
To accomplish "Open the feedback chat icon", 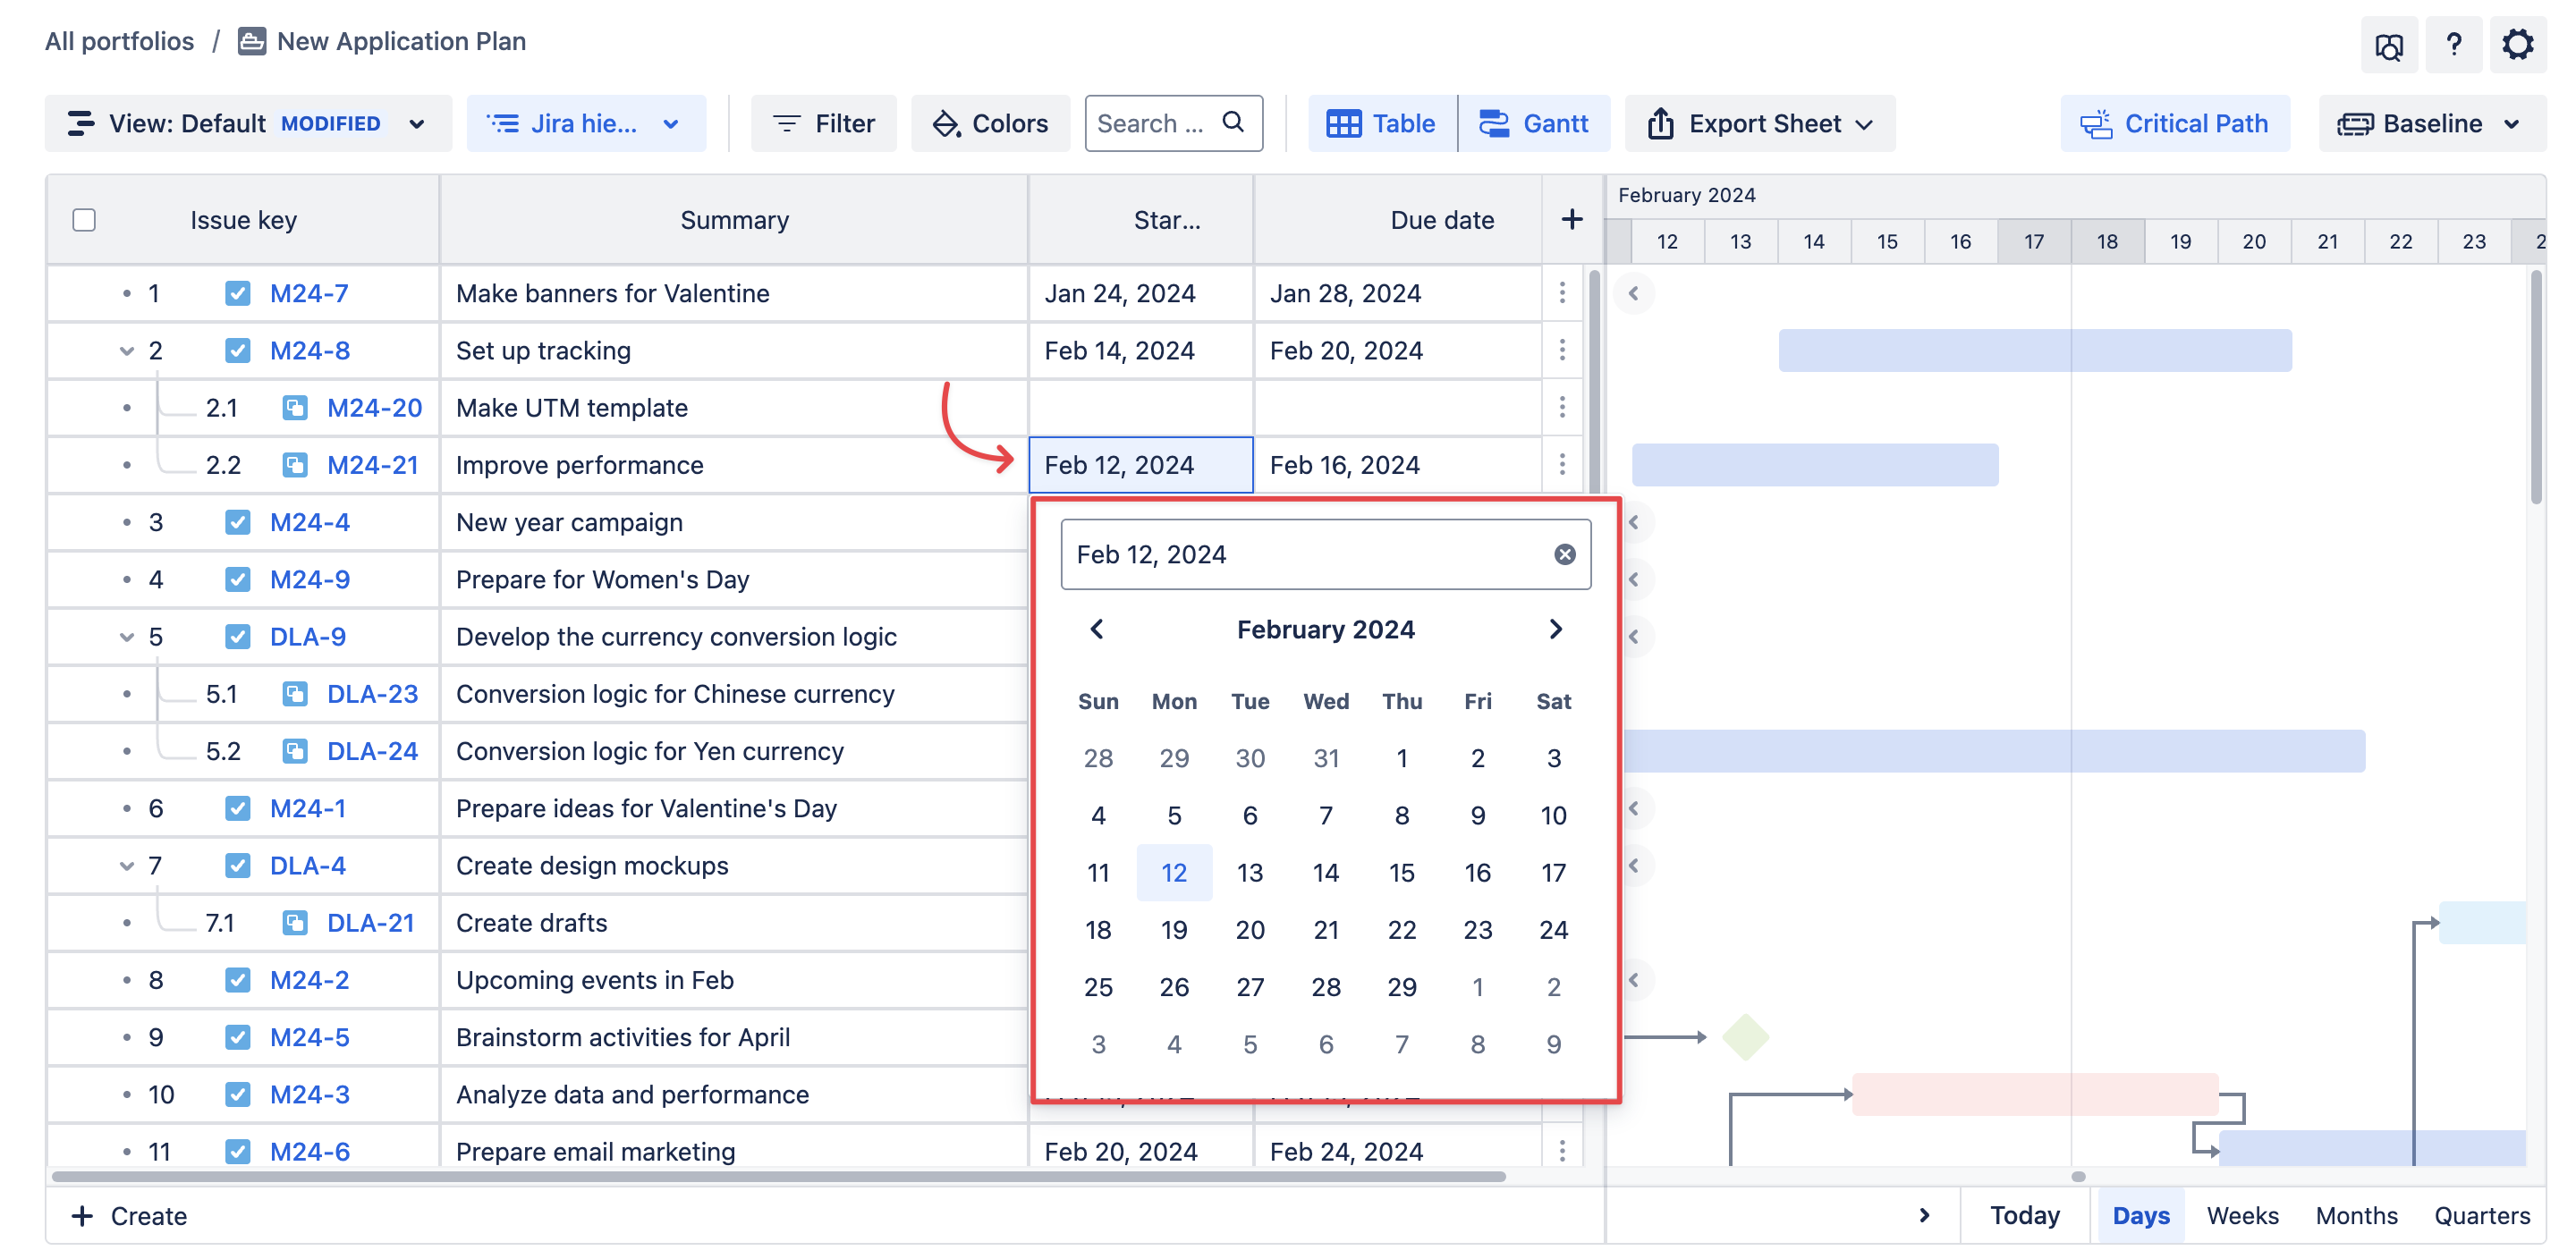I will (2388, 46).
